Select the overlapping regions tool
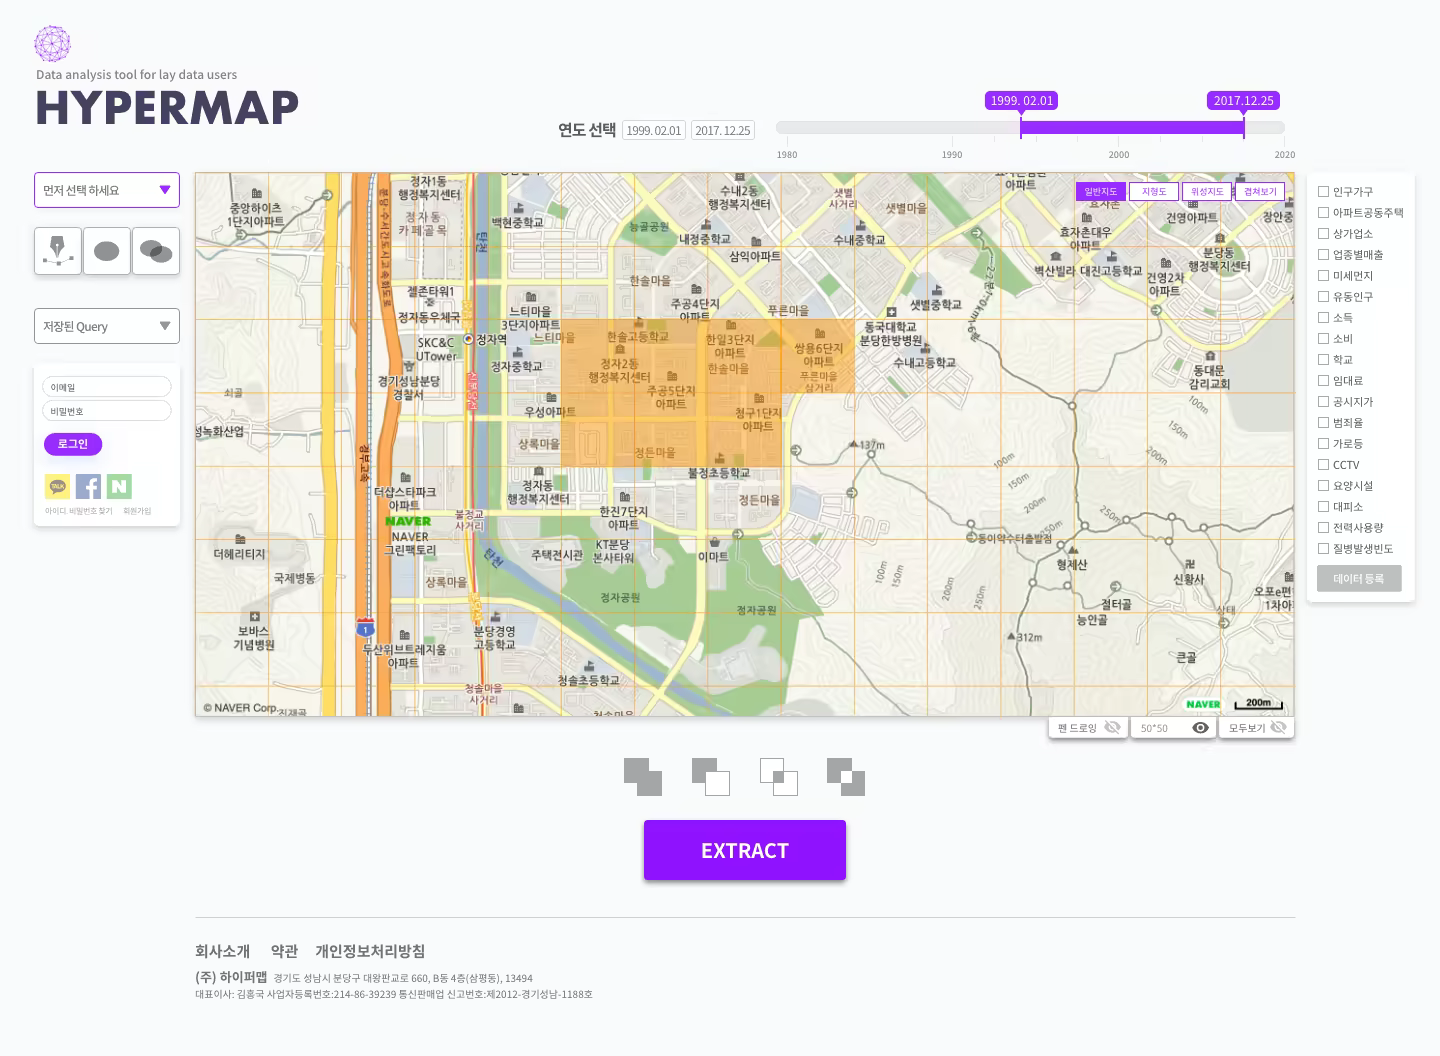1440x1056 pixels. 155,251
